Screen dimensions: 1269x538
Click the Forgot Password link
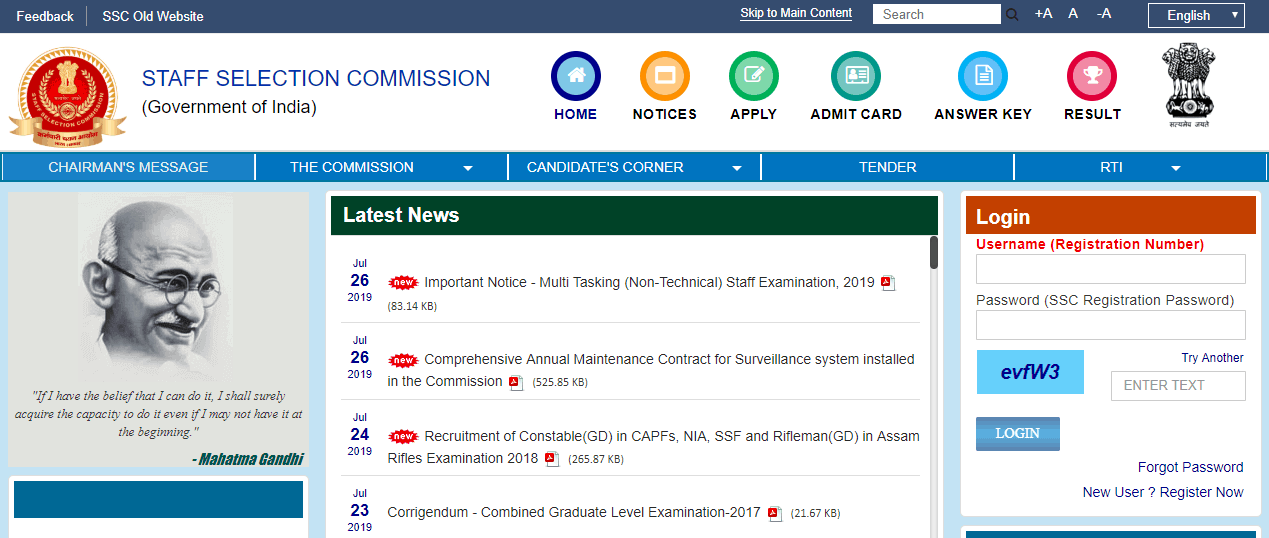pyautogui.click(x=1190, y=467)
